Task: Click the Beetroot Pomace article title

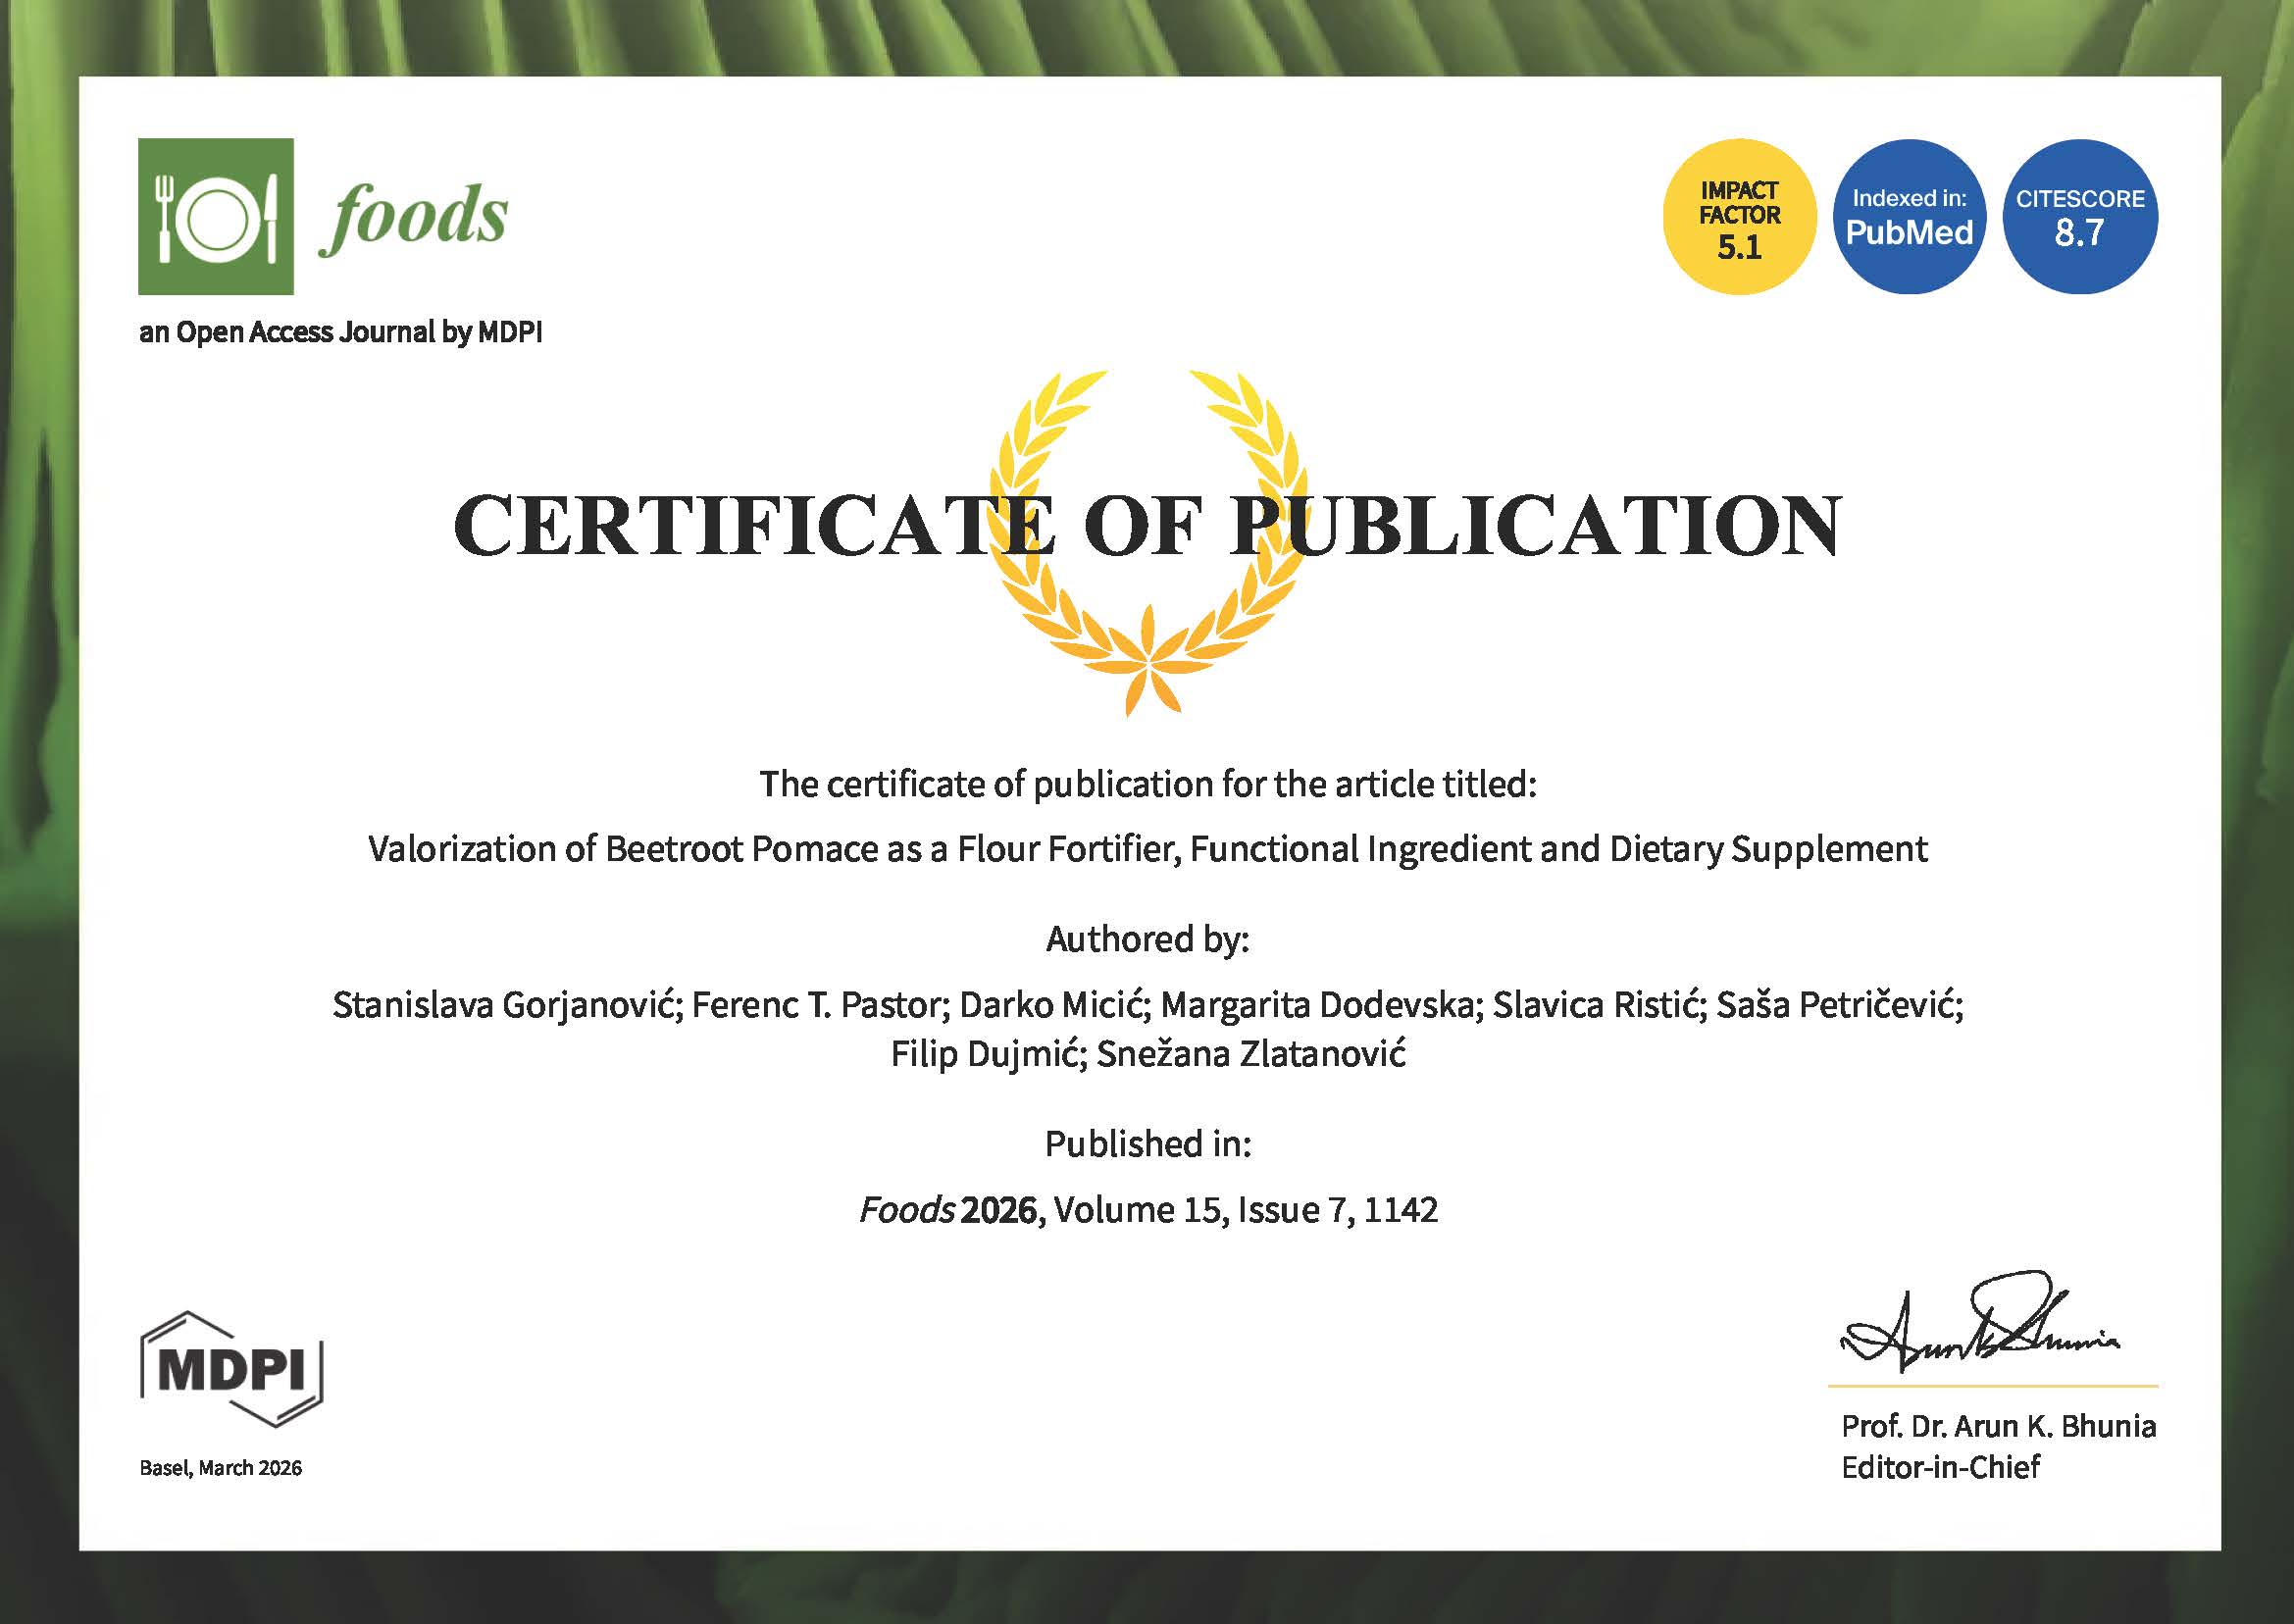Action: click(1147, 849)
